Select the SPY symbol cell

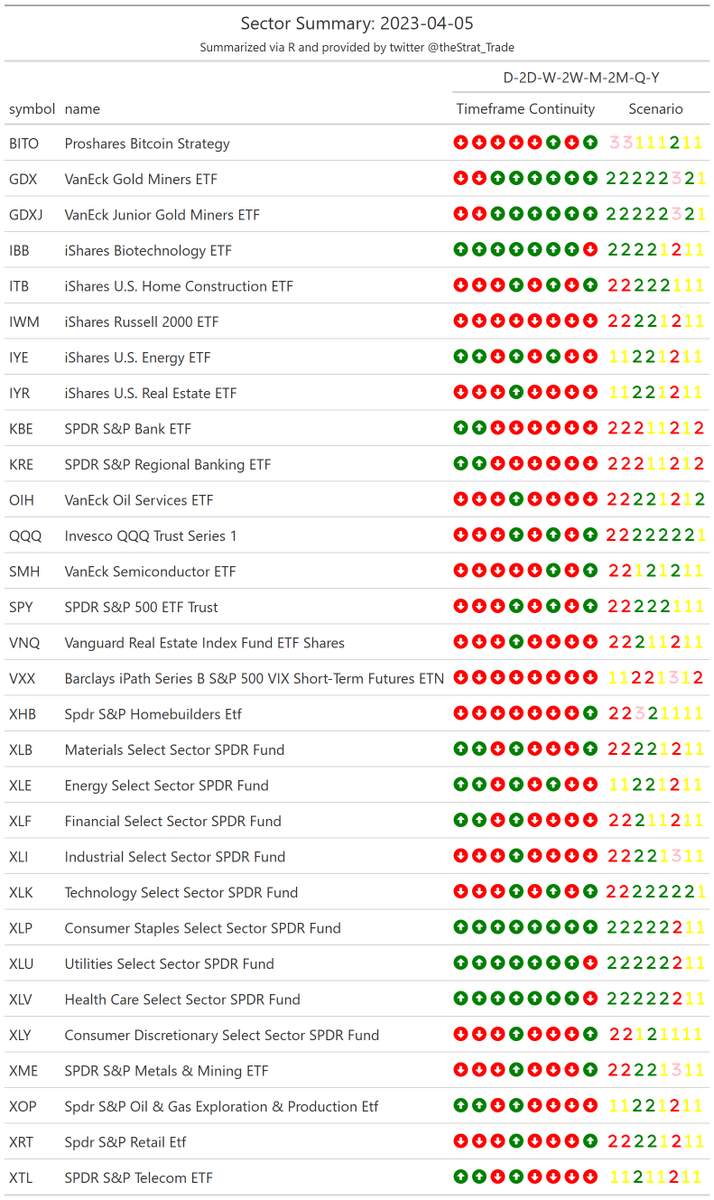(x=21, y=607)
